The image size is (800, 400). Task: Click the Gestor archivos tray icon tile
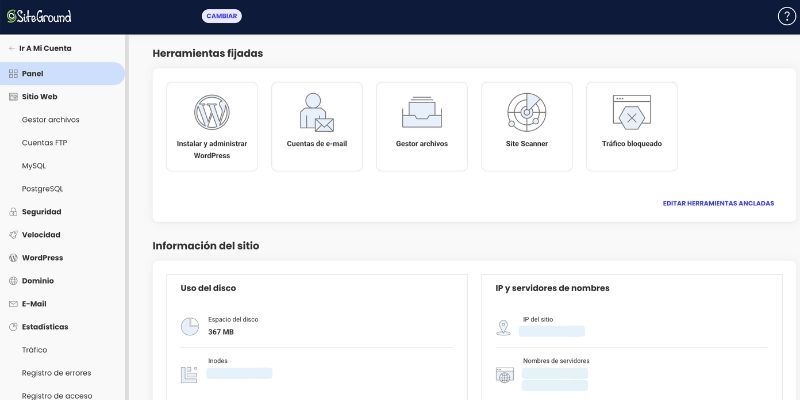pos(421,112)
